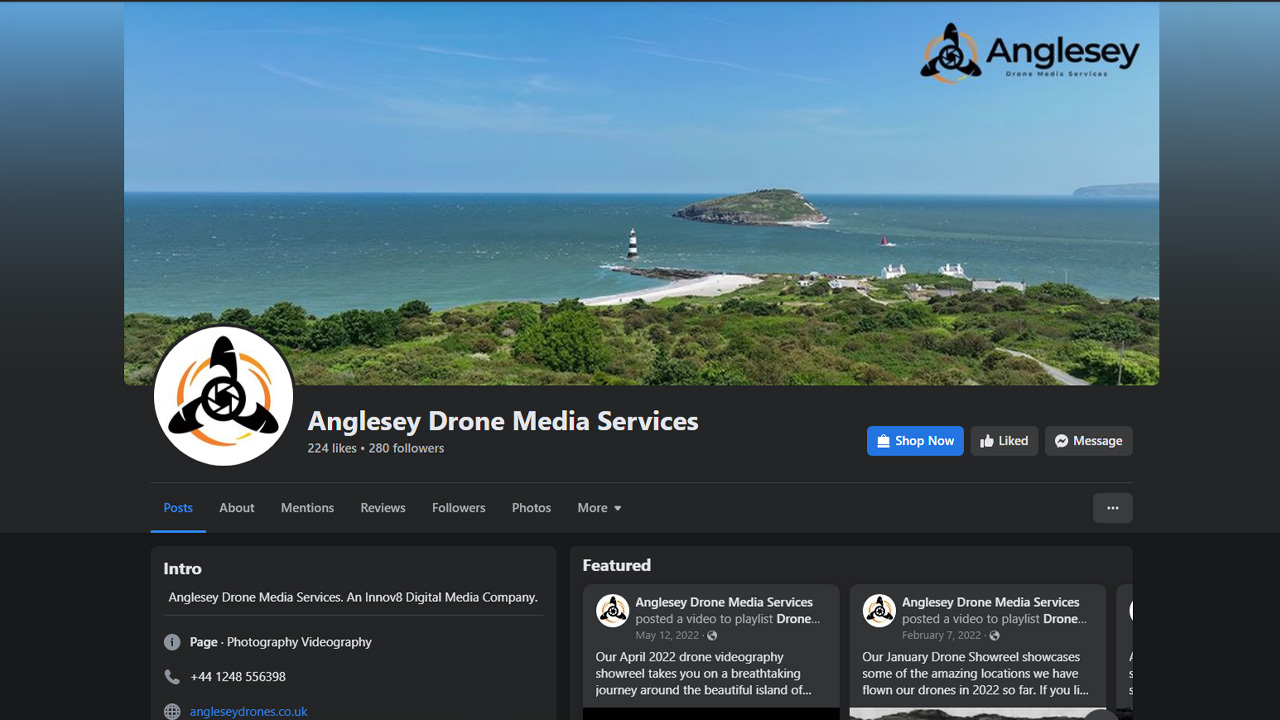Image resolution: width=1280 pixels, height=720 pixels.
Task: Open the February 7 post video thumbnail
Action: click(978, 714)
